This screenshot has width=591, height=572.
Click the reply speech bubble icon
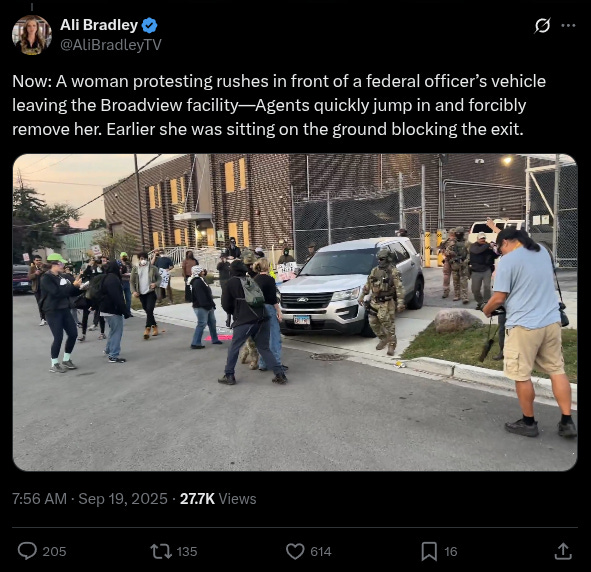point(27,551)
